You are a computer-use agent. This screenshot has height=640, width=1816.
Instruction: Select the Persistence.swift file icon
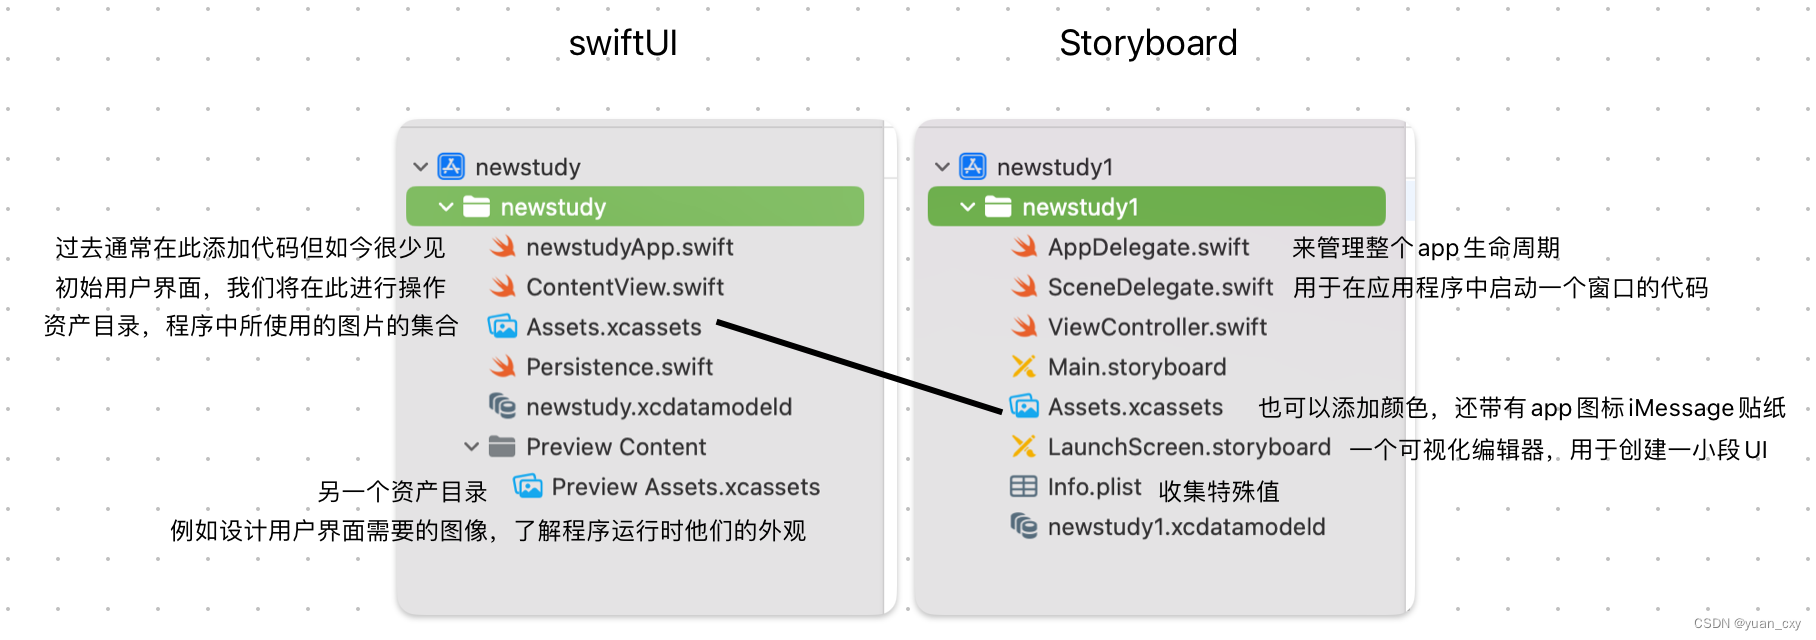point(505,367)
